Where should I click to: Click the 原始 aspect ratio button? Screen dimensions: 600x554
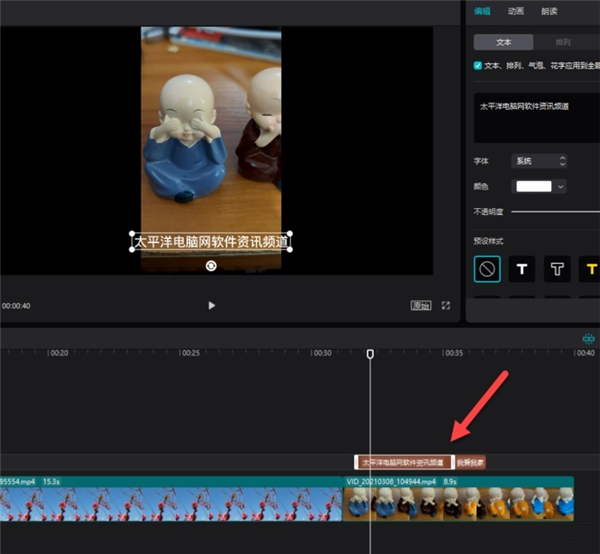[421, 305]
